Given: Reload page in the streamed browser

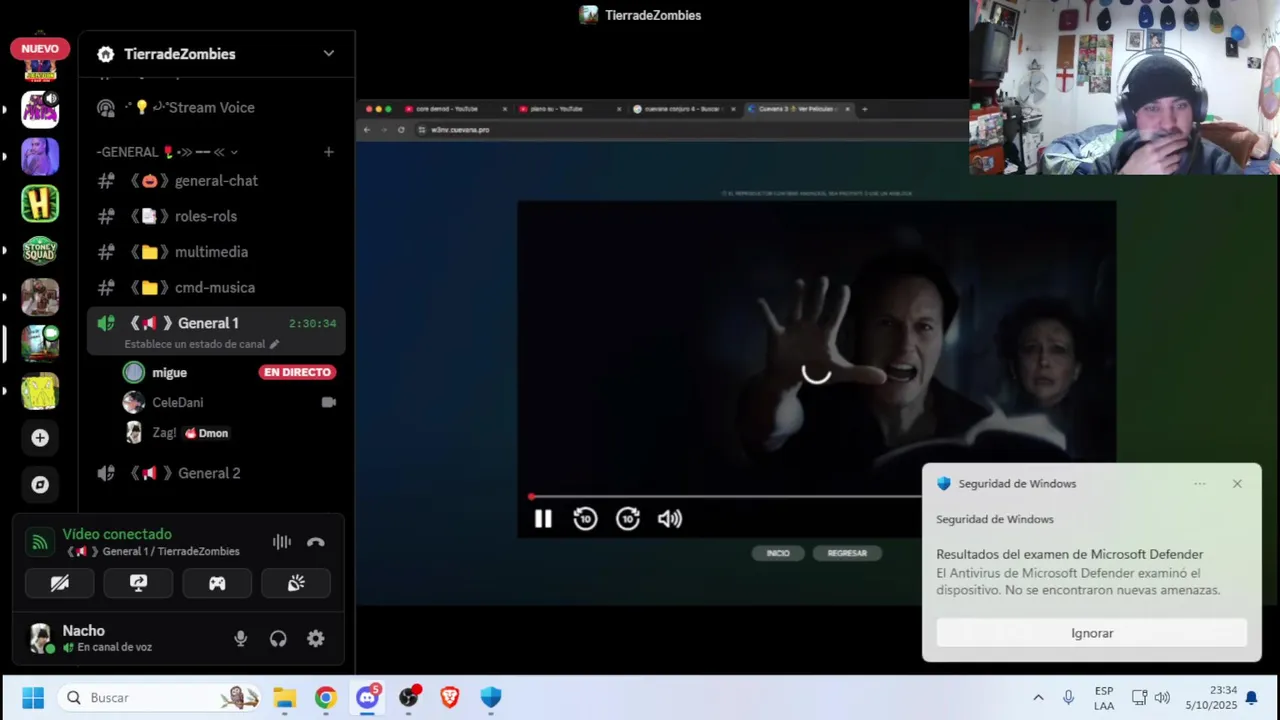Looking at the screenshot, I should (x=401, y=129).
